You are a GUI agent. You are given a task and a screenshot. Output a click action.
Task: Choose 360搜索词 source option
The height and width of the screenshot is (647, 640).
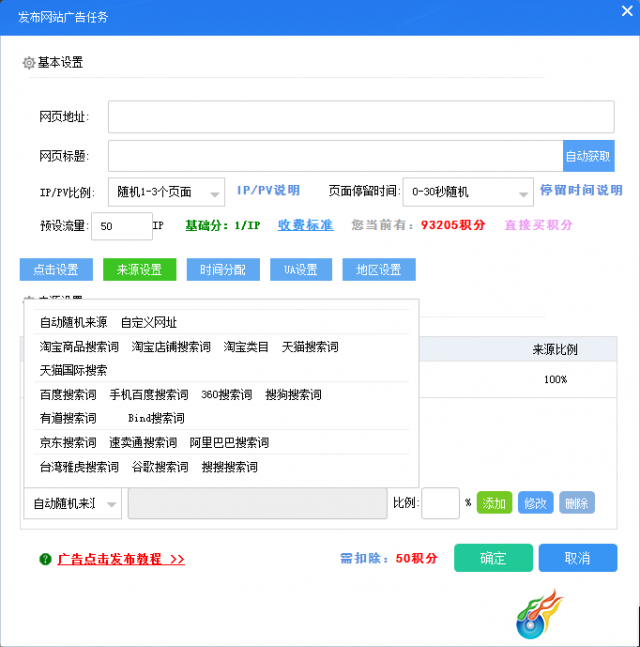pos(227,394)
